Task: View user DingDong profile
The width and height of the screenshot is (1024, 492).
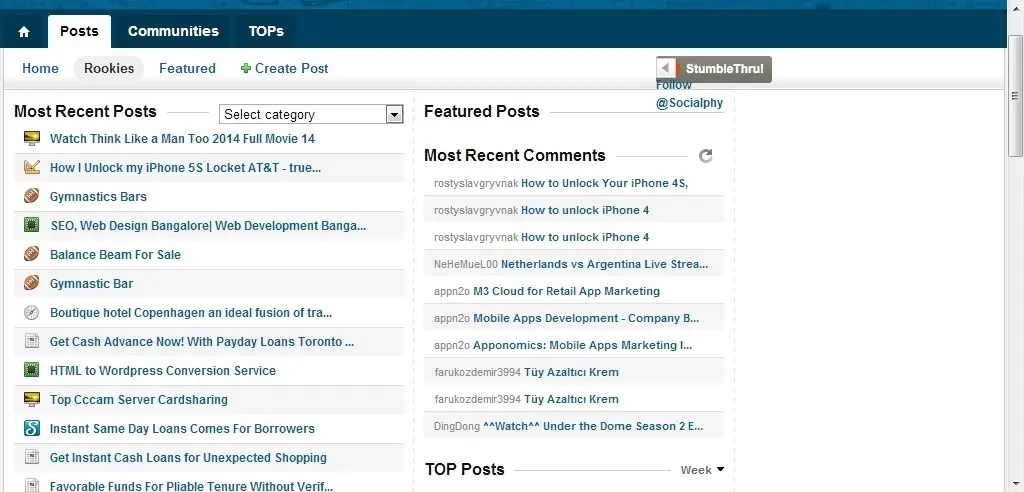Action: point(456,426)
